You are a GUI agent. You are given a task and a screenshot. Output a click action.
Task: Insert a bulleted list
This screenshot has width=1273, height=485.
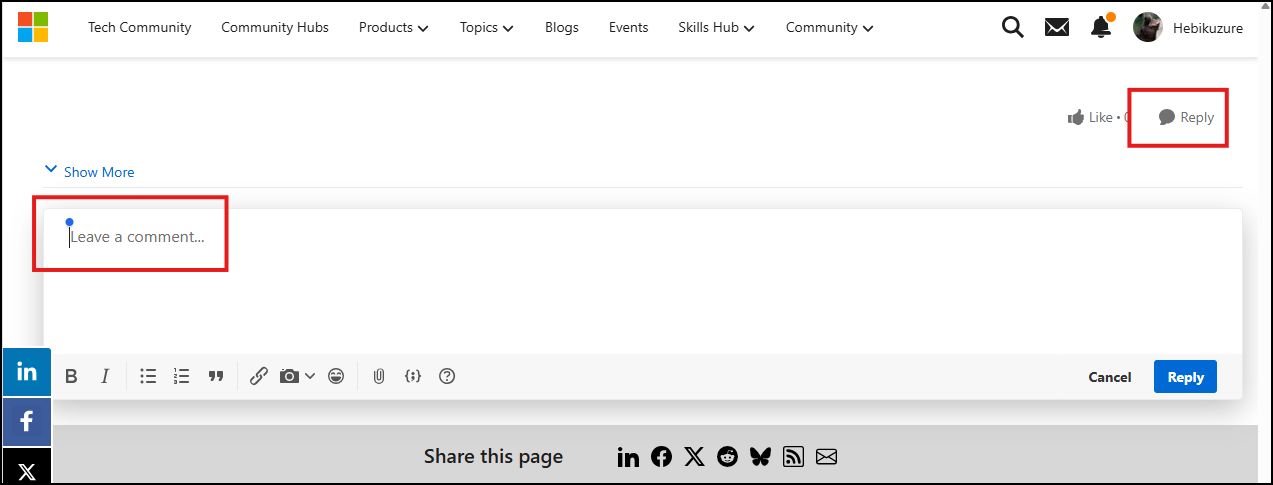click(x=148, y=376)
